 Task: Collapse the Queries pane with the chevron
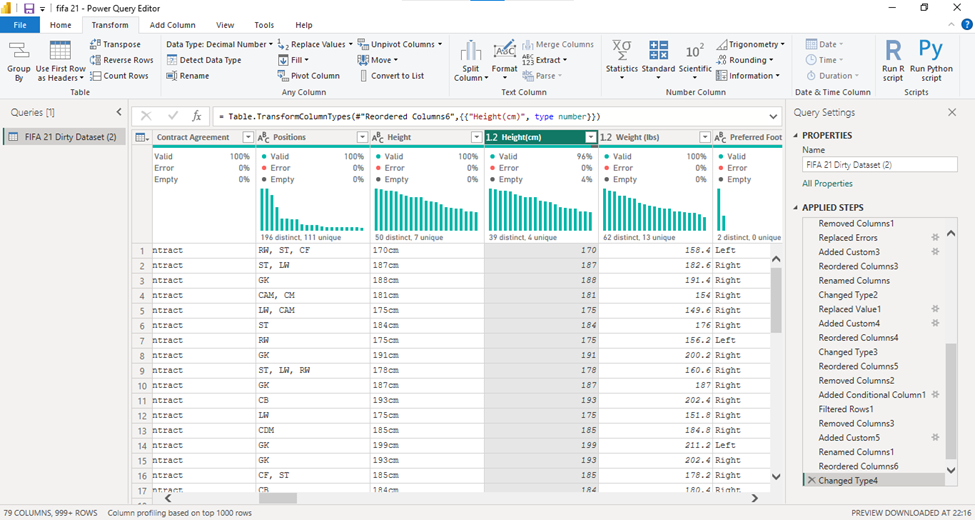tap(119, 112)
